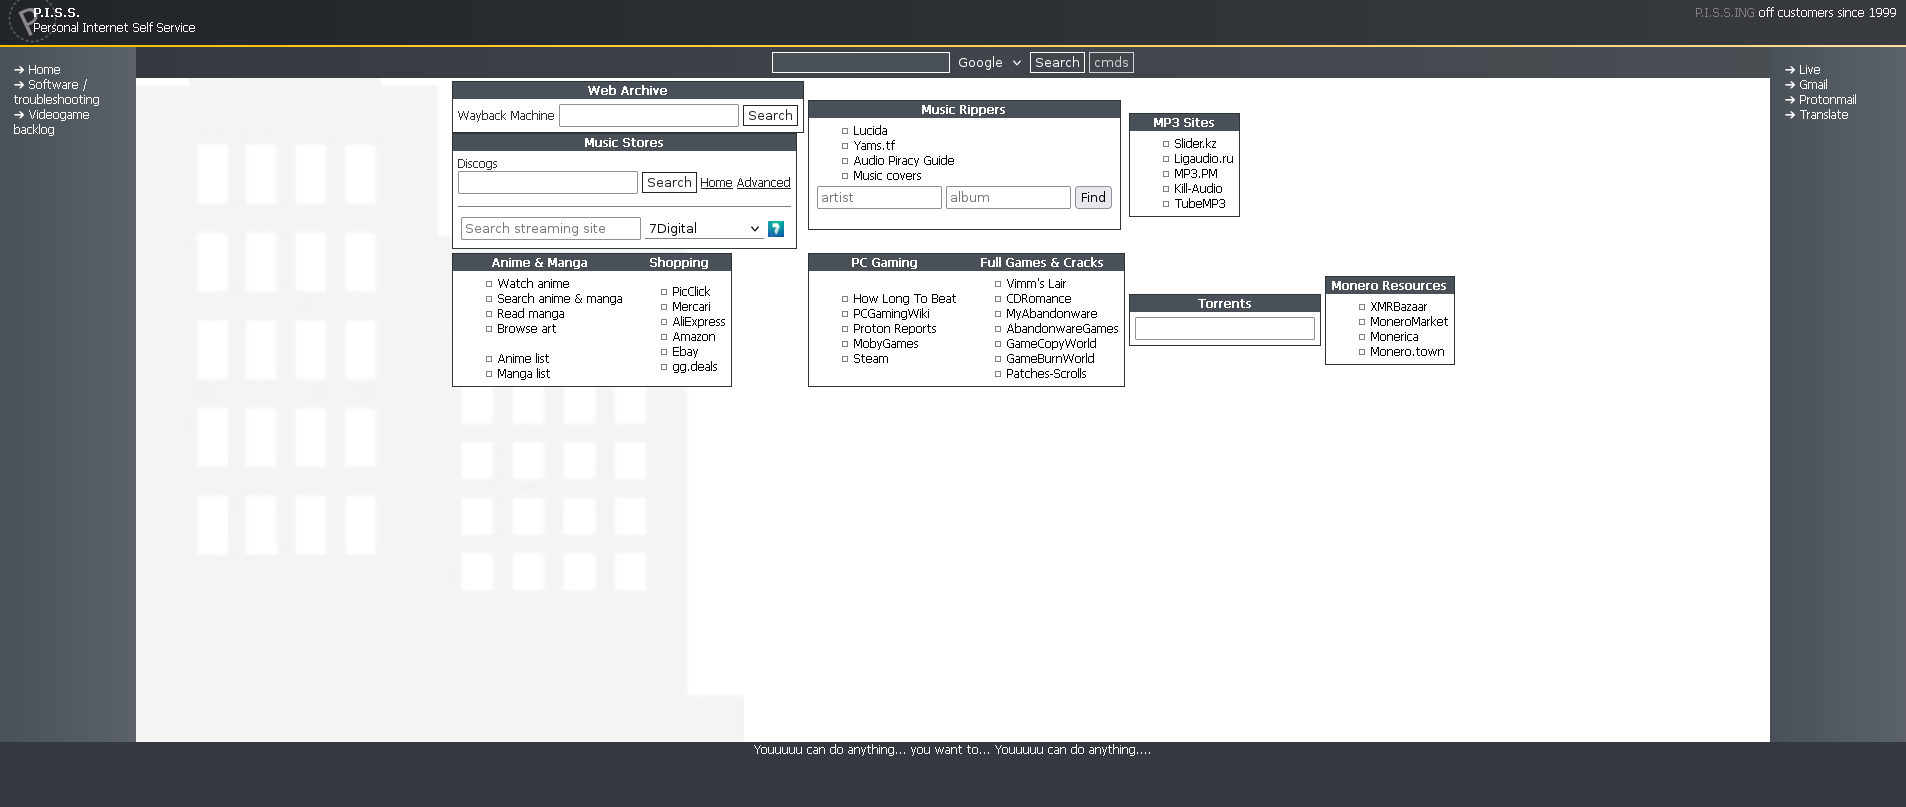Focus the Discogs search field
The width and height of the screenshot is (1906, 807).
tap(548, 183)
